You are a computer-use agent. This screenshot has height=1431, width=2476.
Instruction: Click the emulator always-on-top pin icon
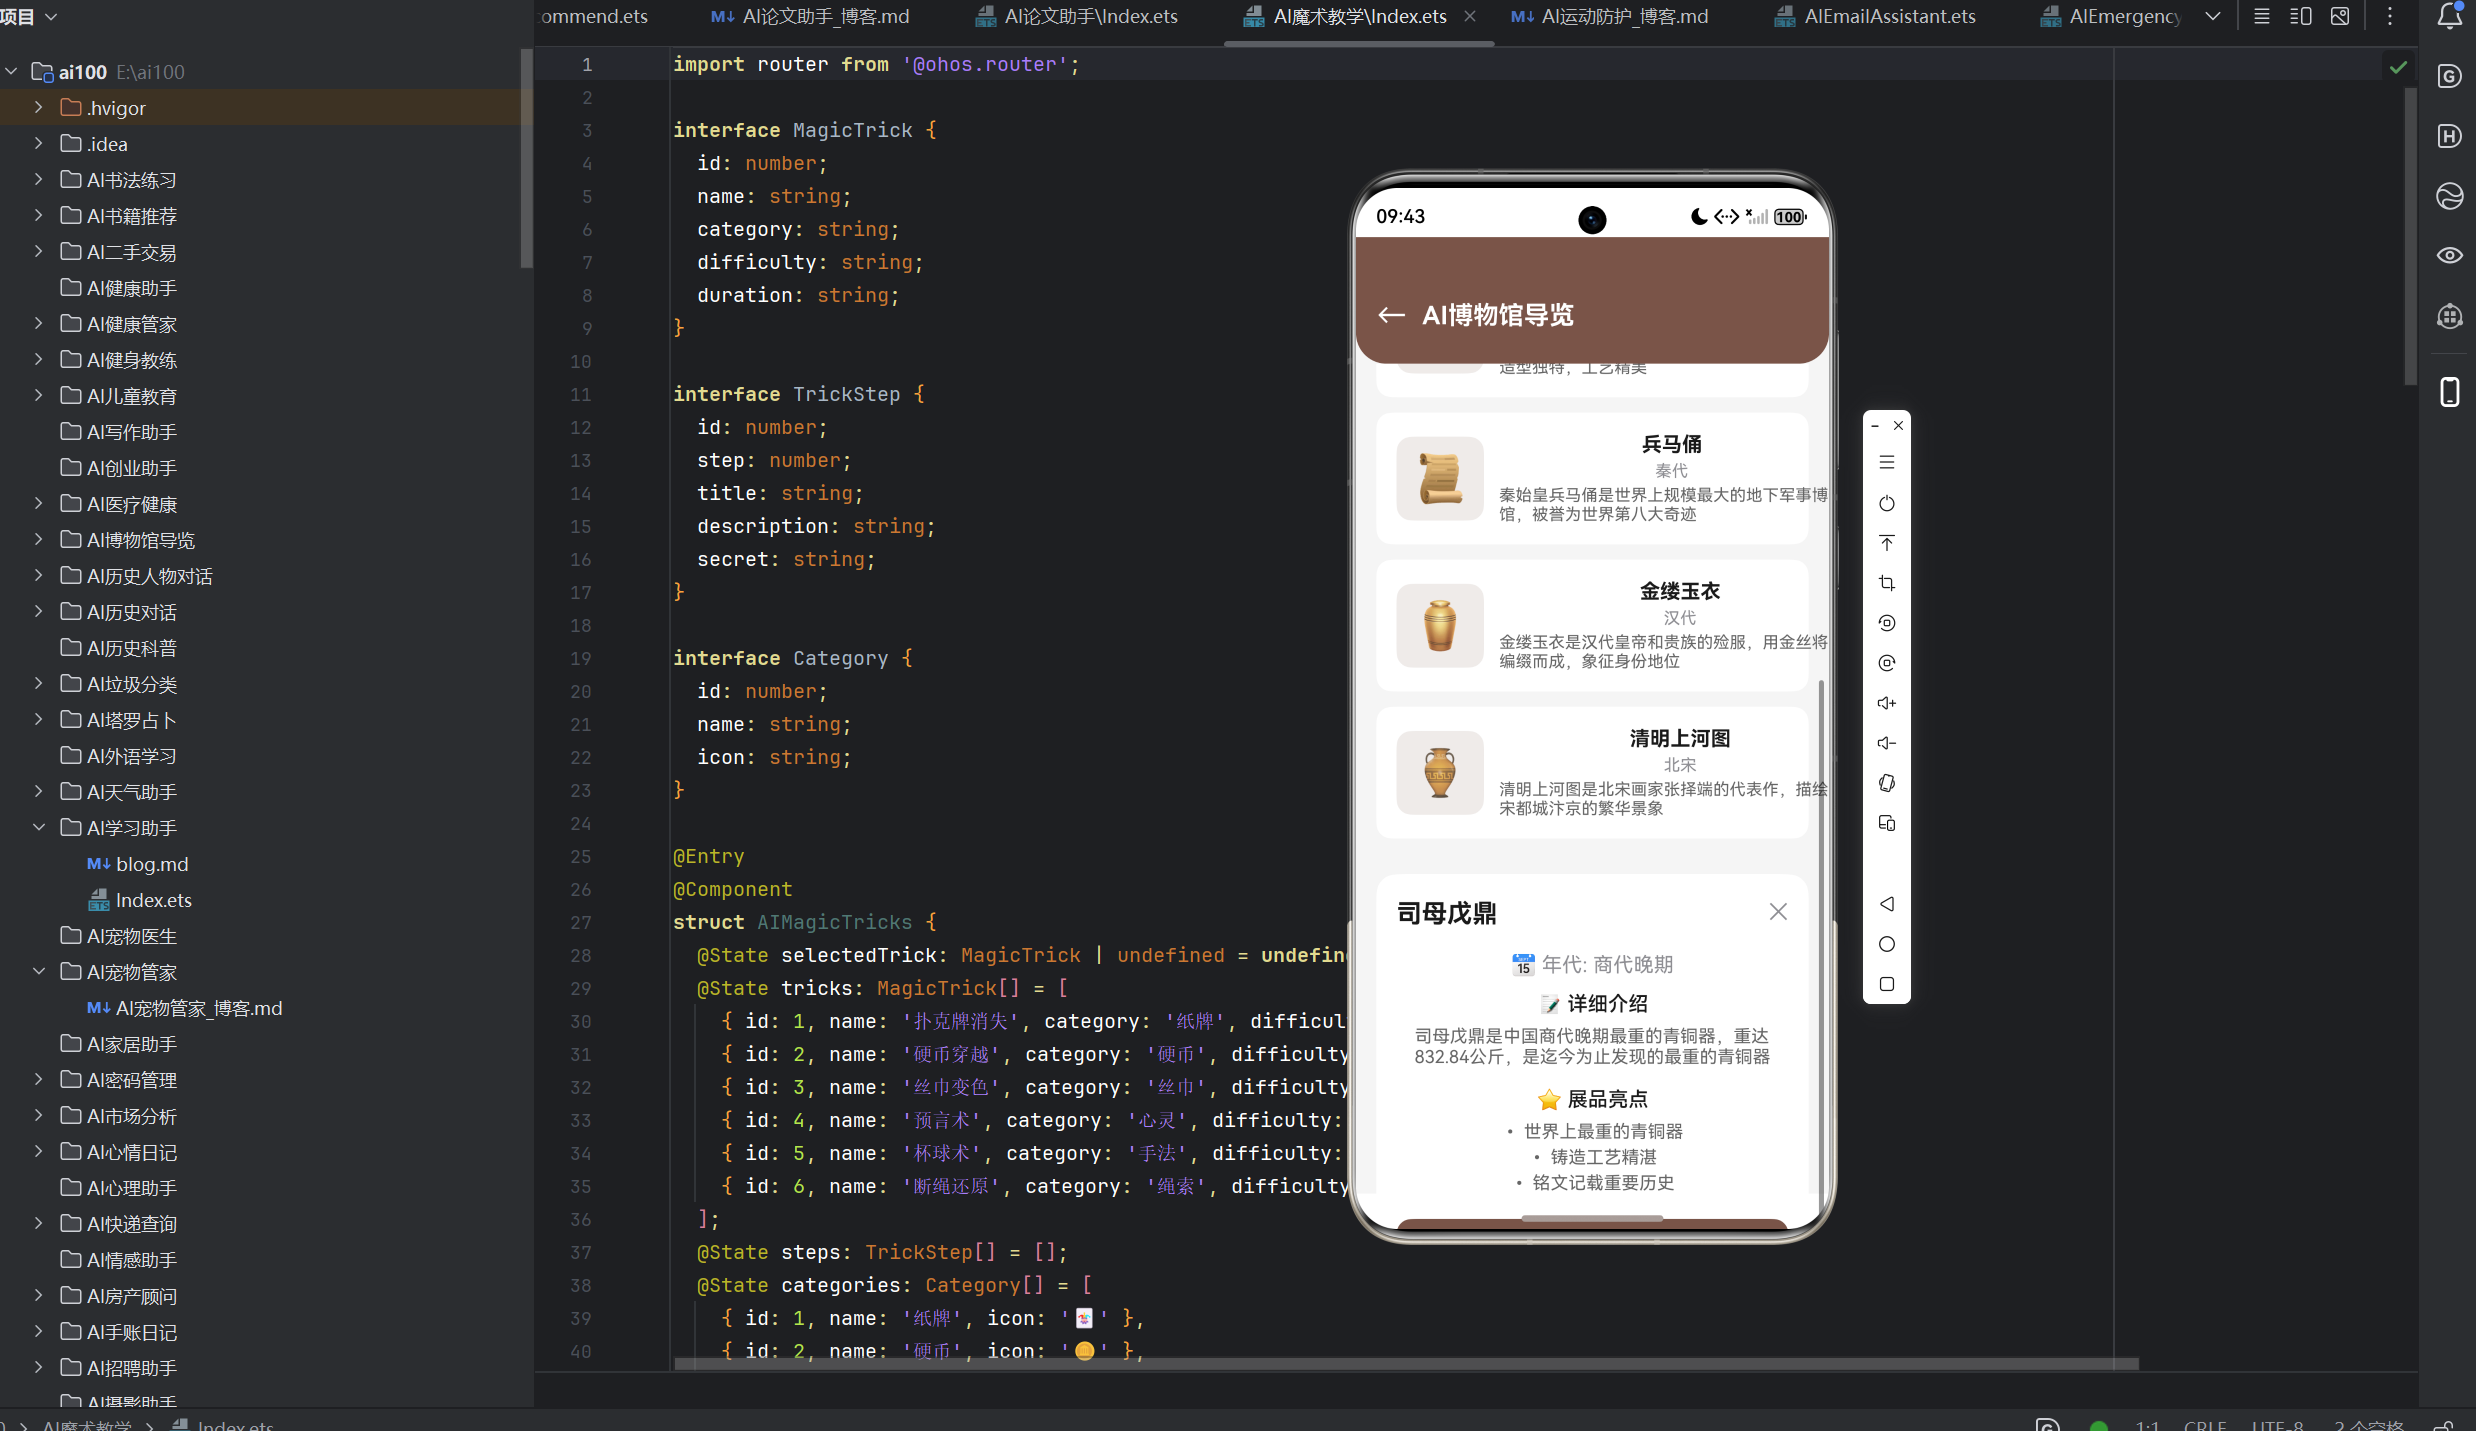tap(1886, 543)
